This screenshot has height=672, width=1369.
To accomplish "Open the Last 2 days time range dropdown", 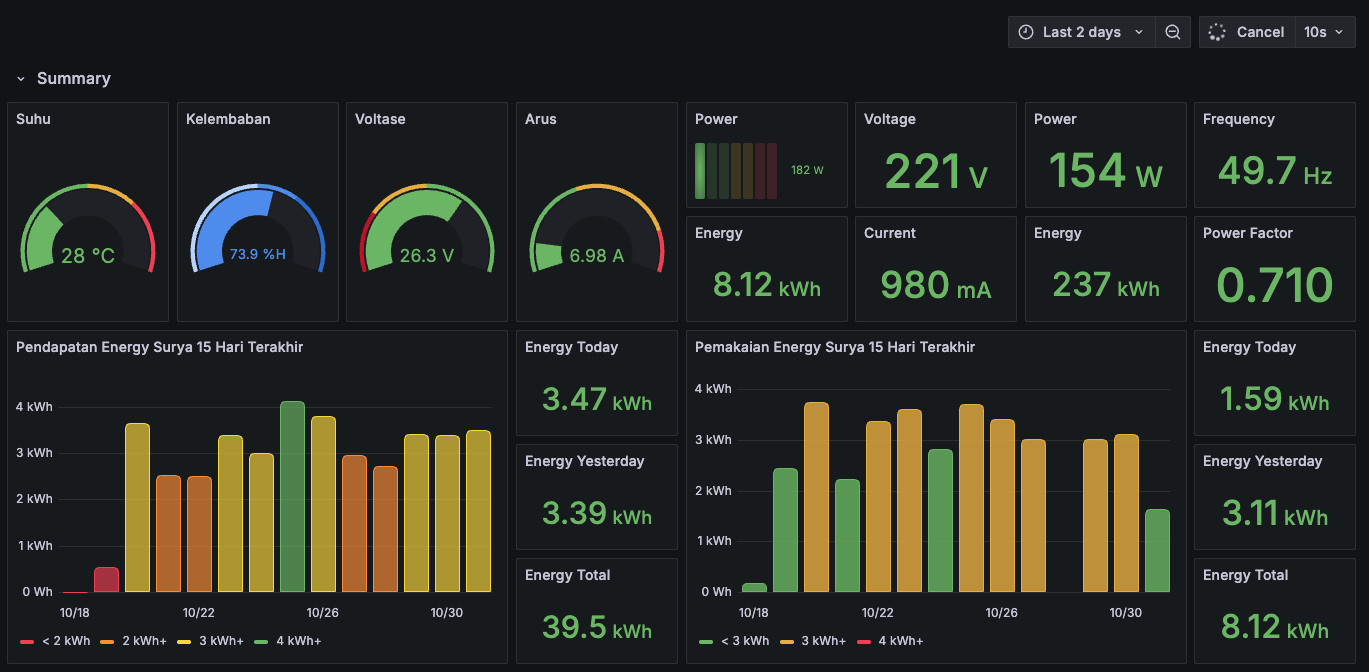I will [x=1082, y=32].
